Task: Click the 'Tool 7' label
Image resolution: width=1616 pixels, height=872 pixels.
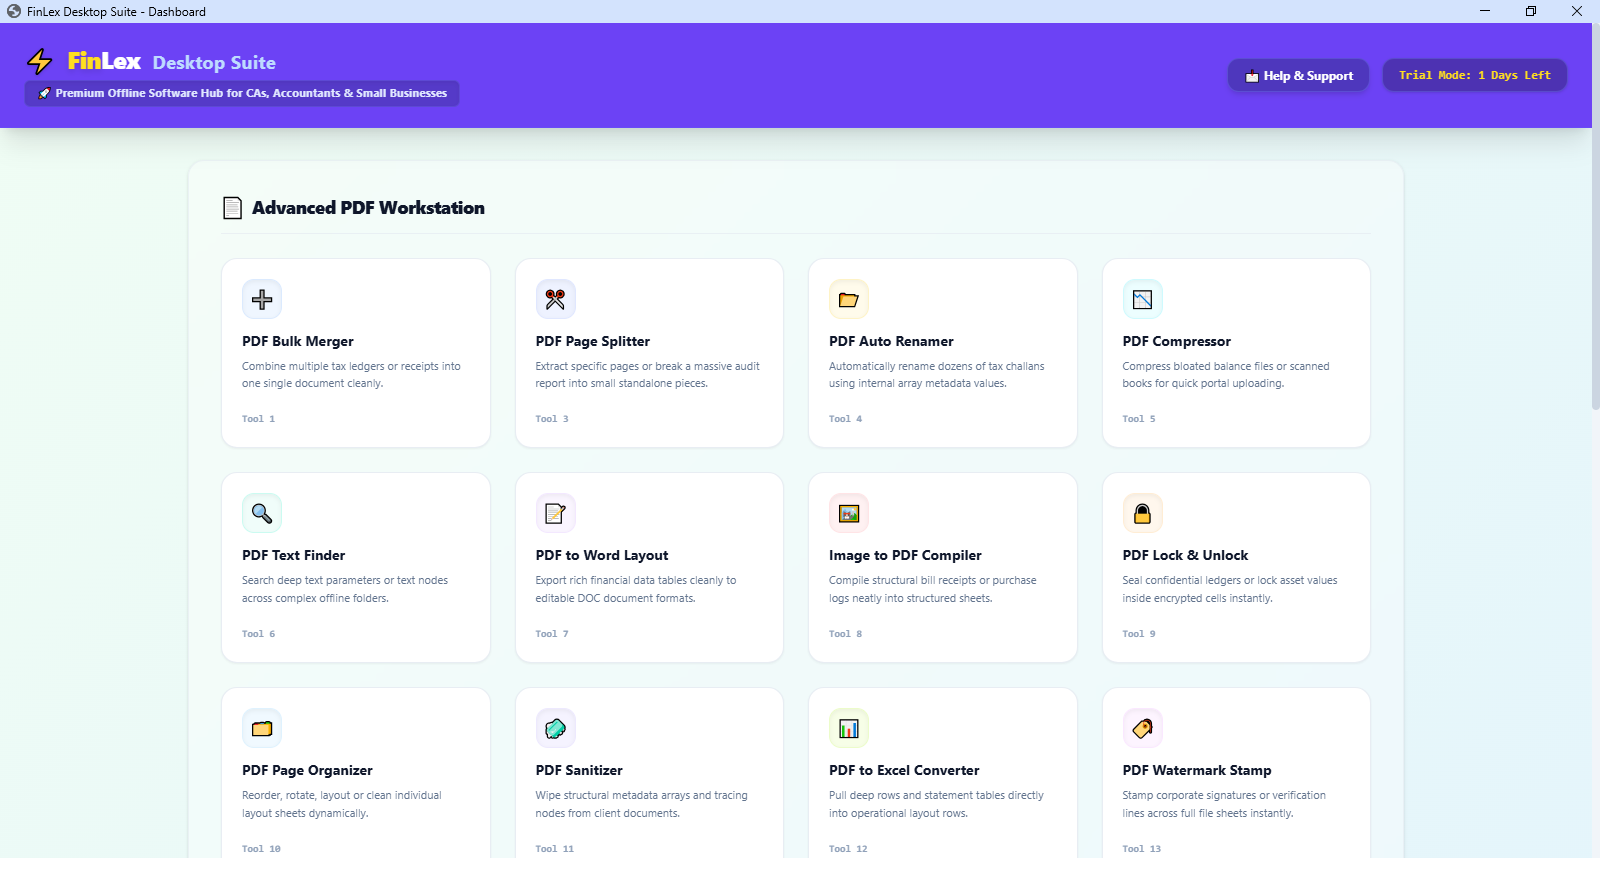Action: pyautogui.click(x=552, y=634)
